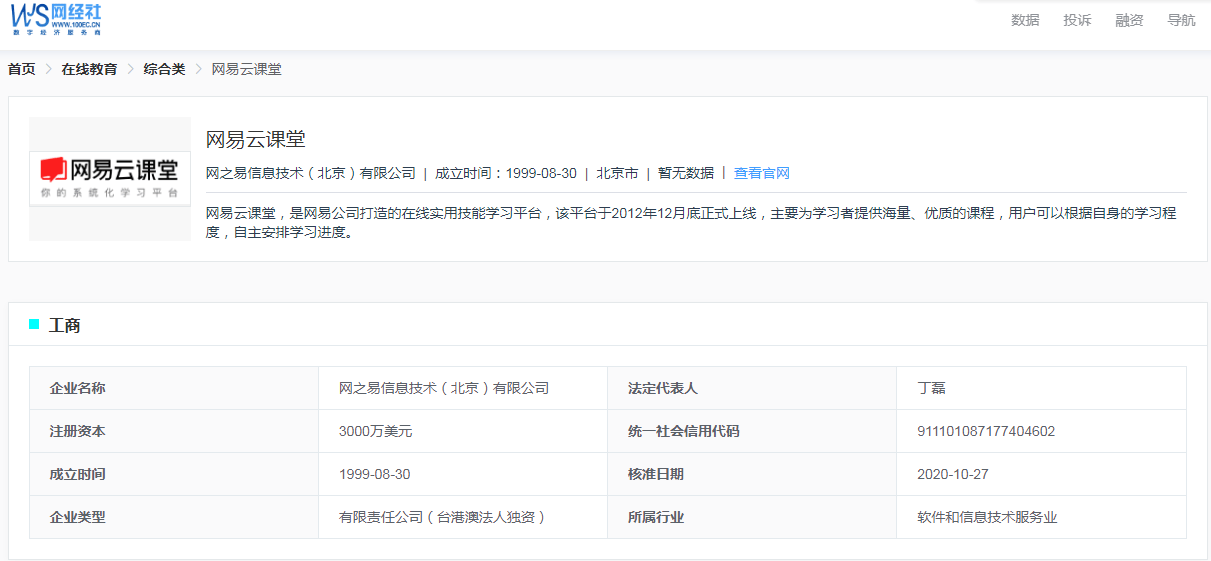Click the company description paragraph
This screenshot has width=1211, height=561.
[x=690, y=223]
